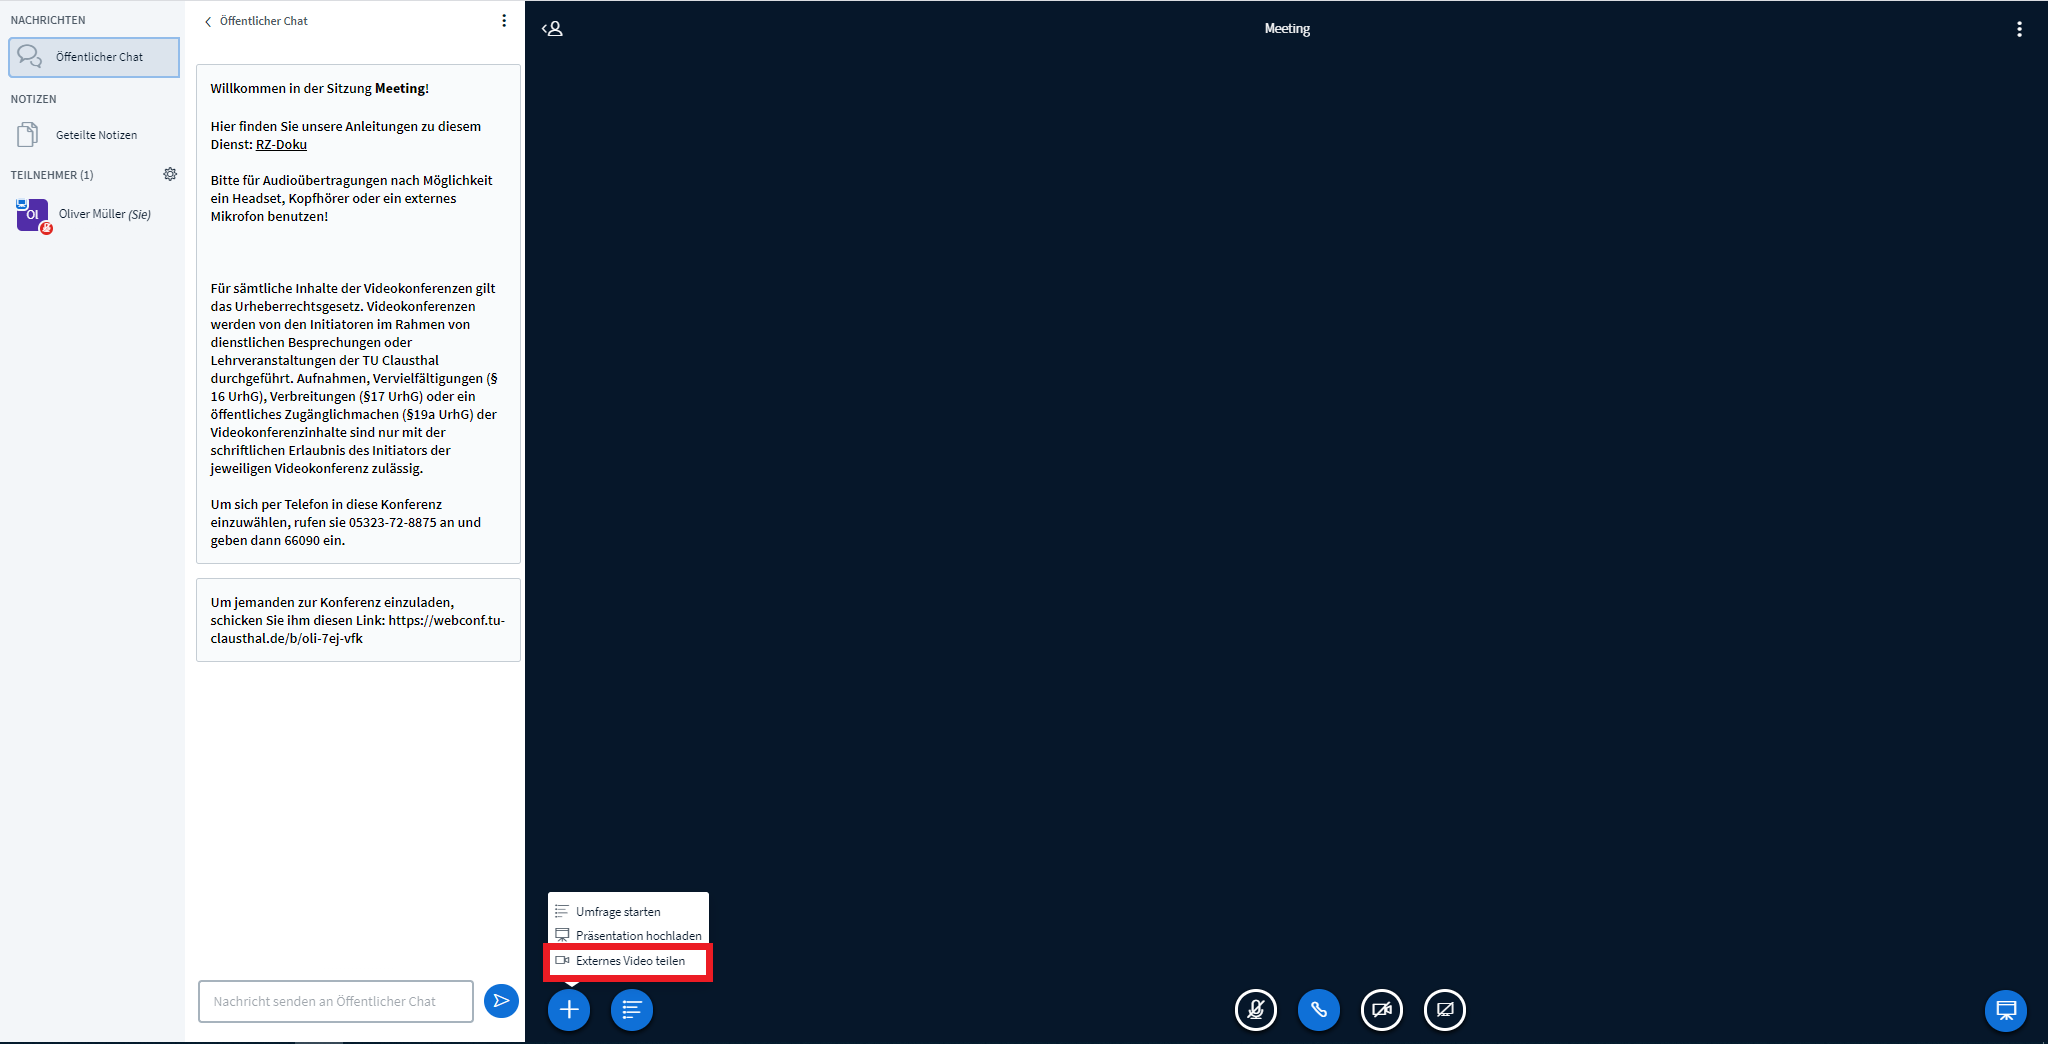Open meeting options three-dot menu
The image size is (2048, 1044).
(x=2019, y=29)
